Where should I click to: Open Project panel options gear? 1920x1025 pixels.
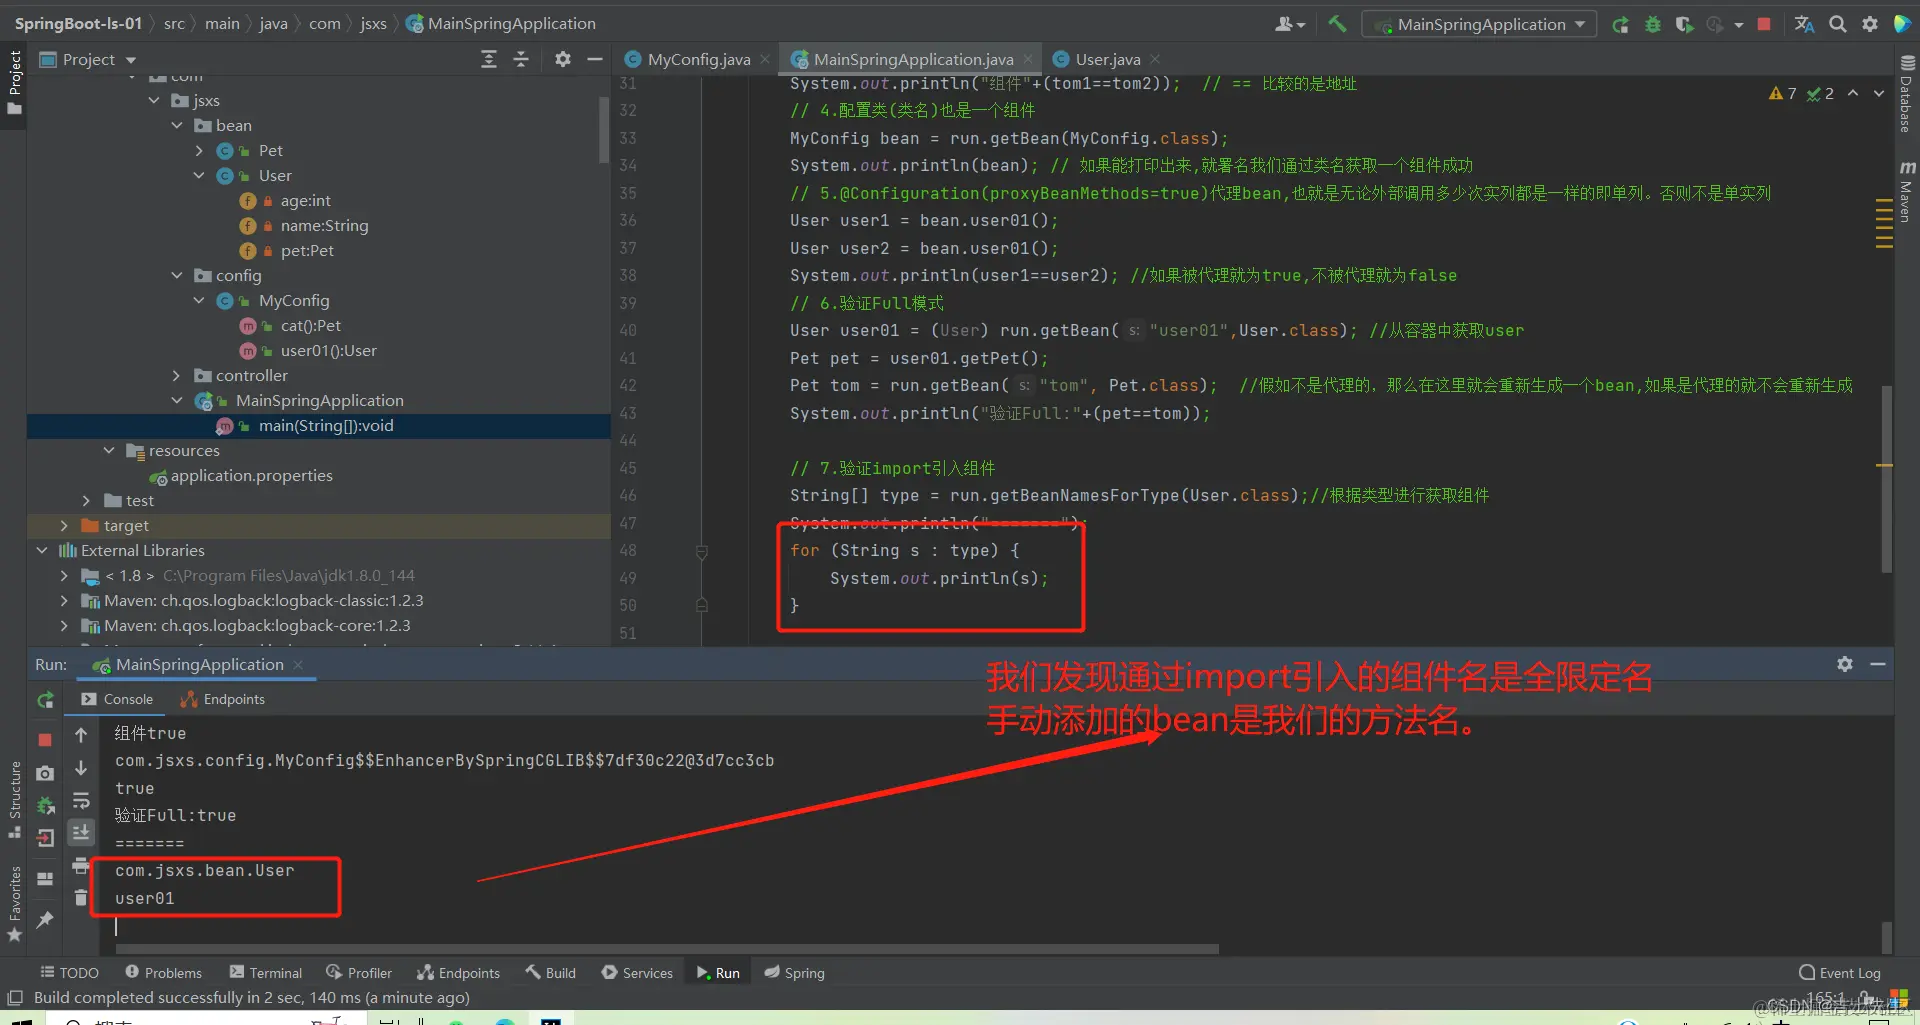pyautogui.click(x=563, y=59)
